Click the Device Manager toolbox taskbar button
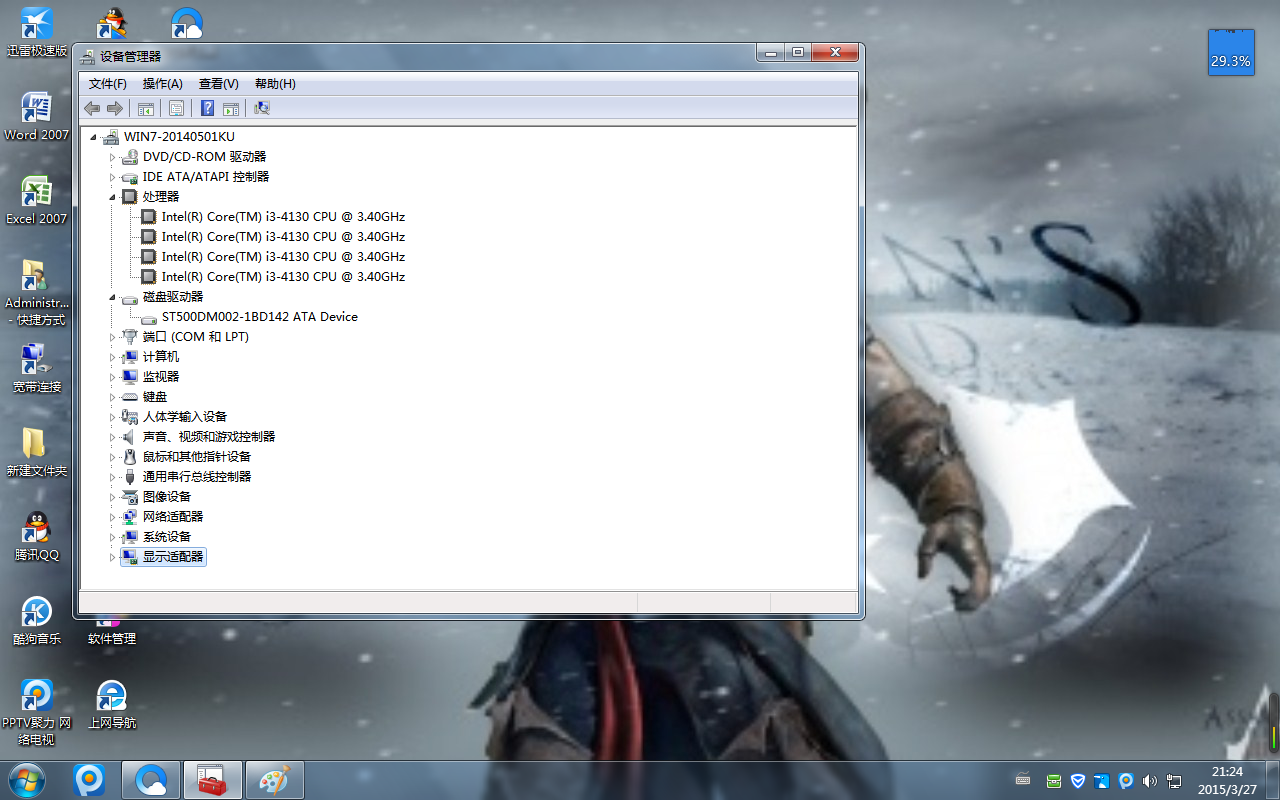The image size is (1280, 800). (212, 780)
